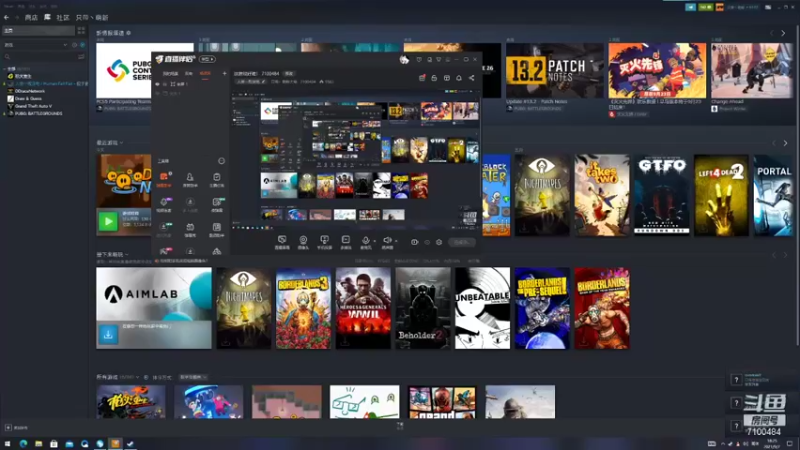Select active orange scene tab in streaming app
The width and height of the screenshot is (800, 450).
tap(205, 73)
